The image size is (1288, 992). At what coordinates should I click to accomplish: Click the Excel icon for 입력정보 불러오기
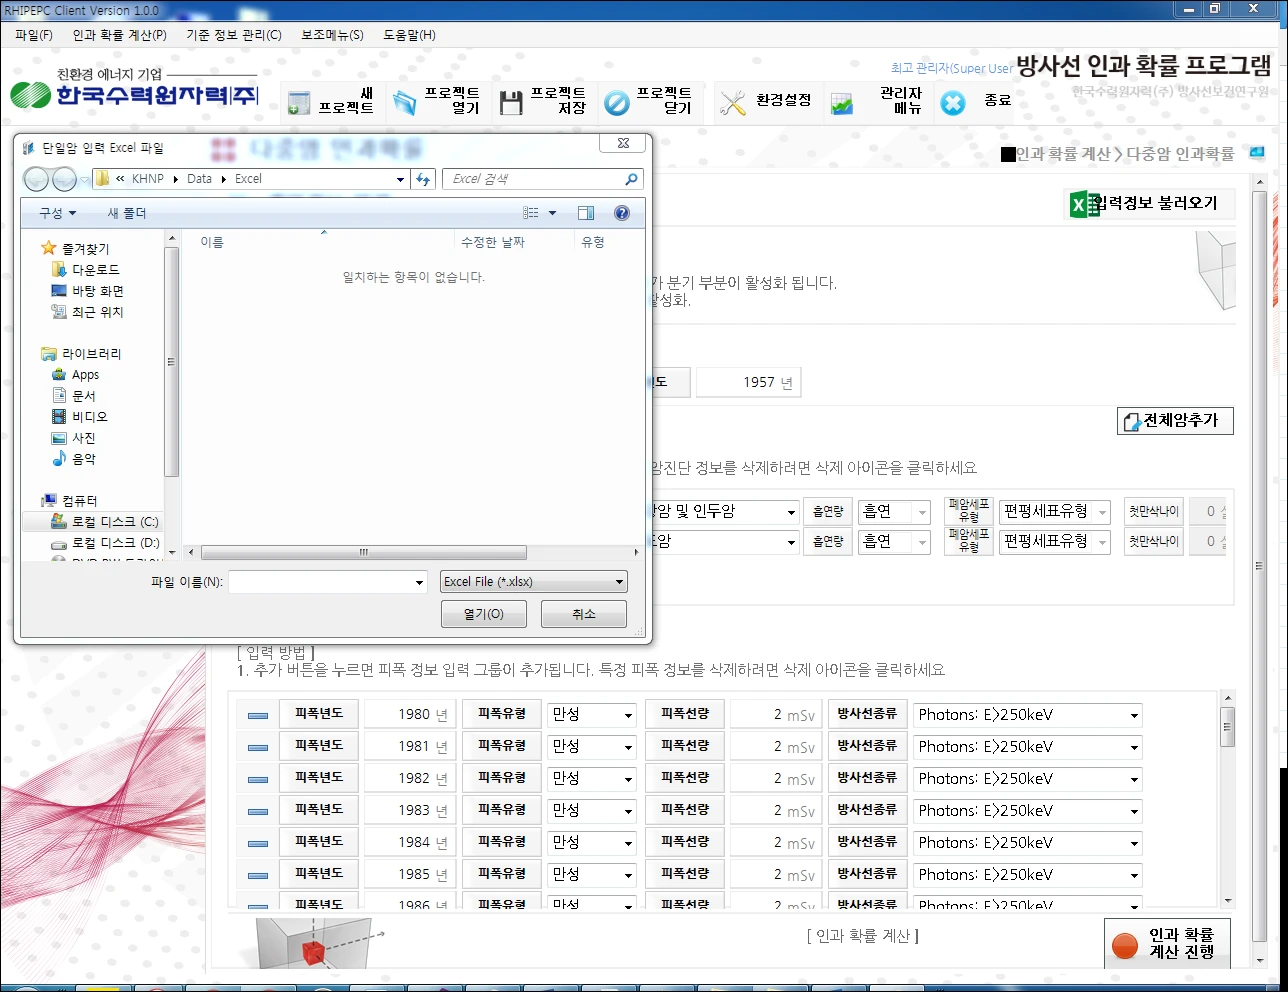pos(1083,204)
